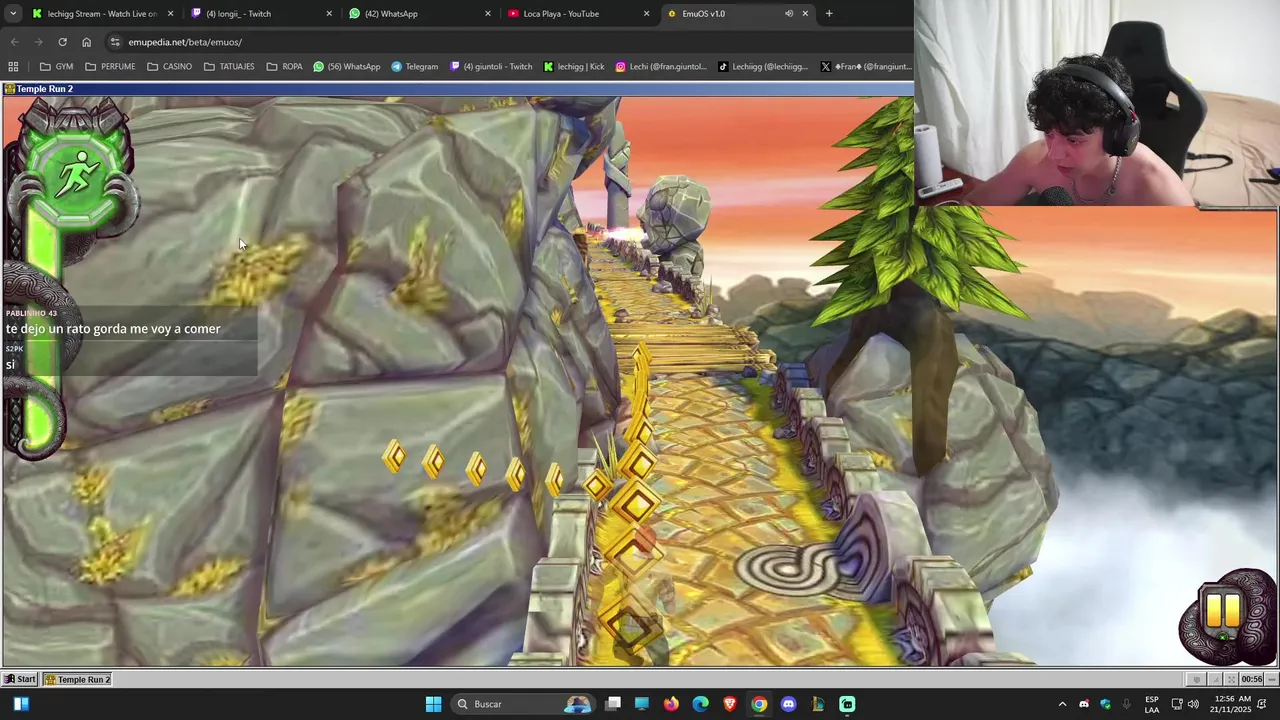Open the Telegram bookmark
The image size is (1280, 720).
point(415,67)
